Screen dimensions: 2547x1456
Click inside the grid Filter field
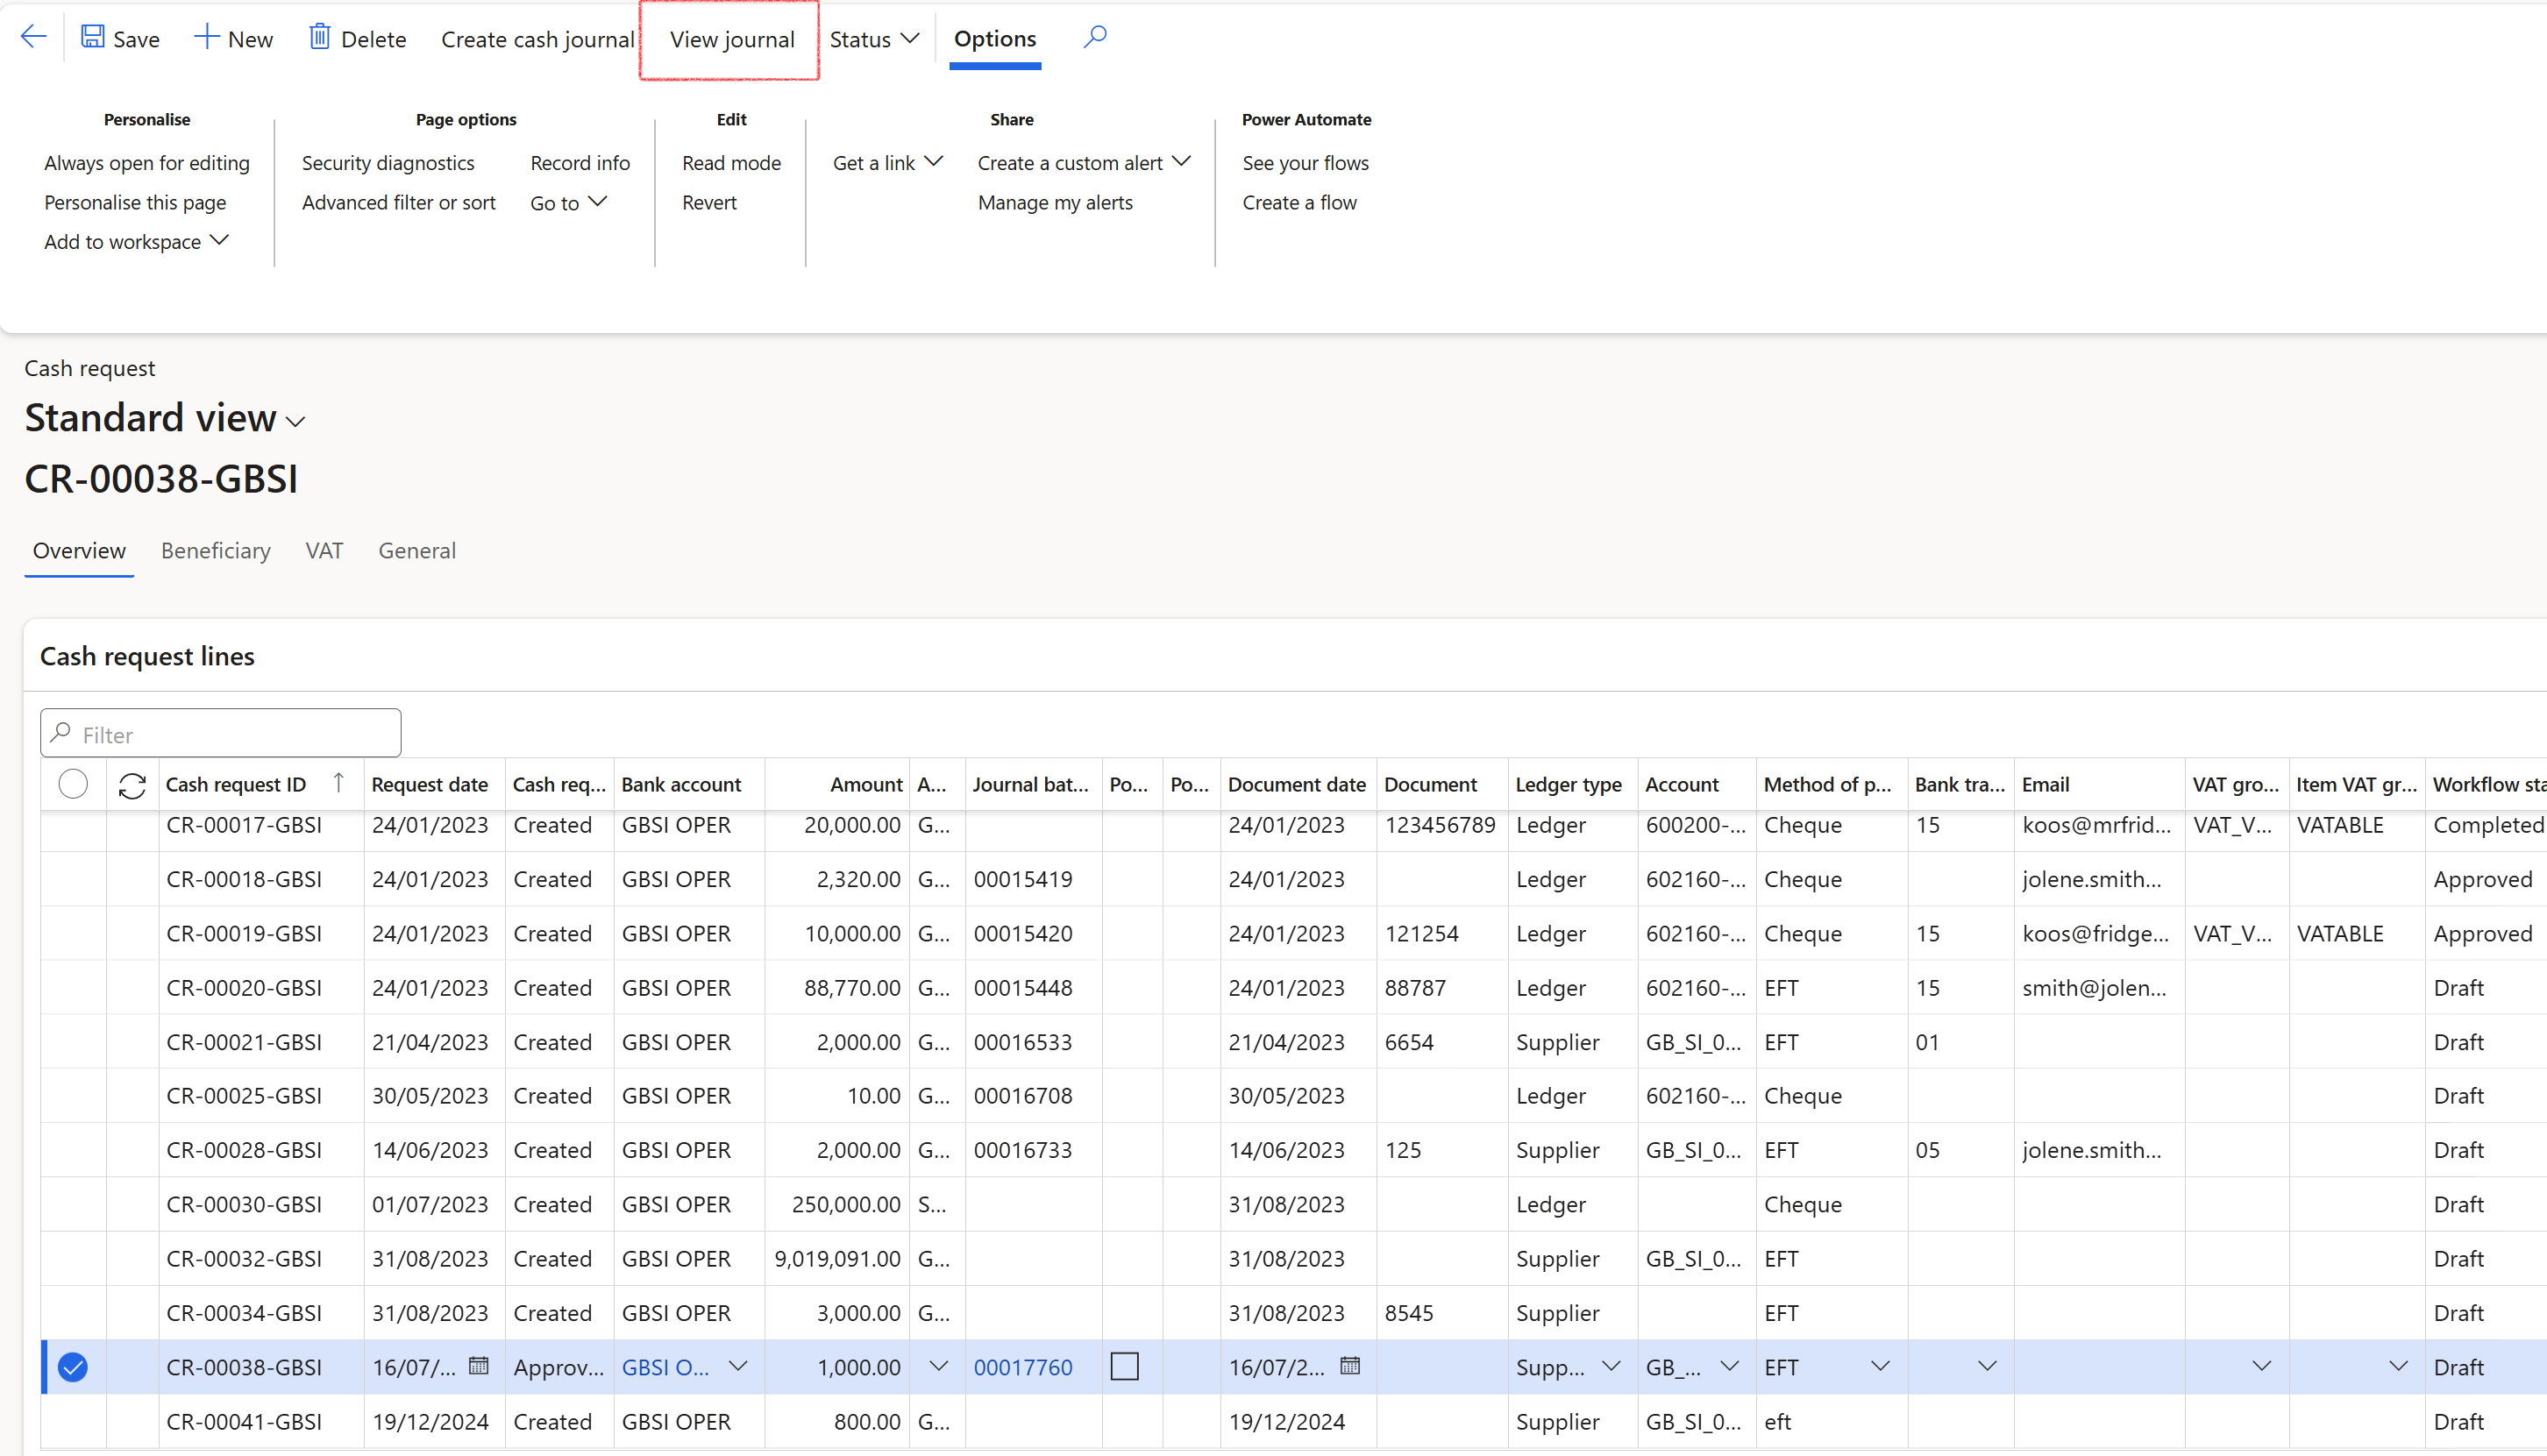[x=221, y=734]
